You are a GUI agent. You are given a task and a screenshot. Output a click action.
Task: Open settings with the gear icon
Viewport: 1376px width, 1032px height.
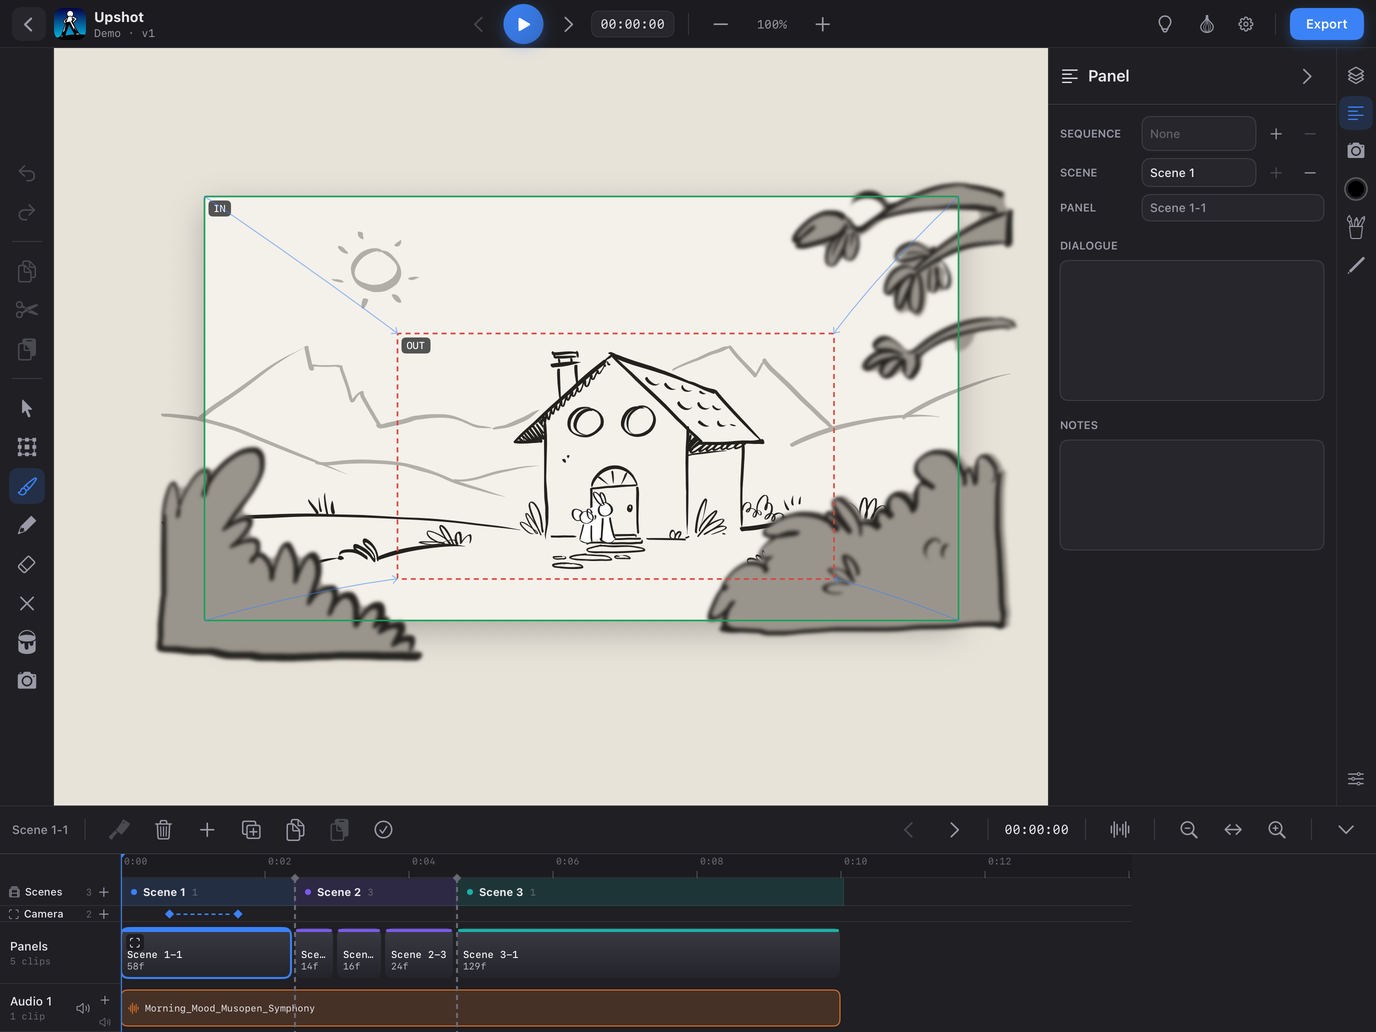pyautogui.click(x=1246, y=24)
